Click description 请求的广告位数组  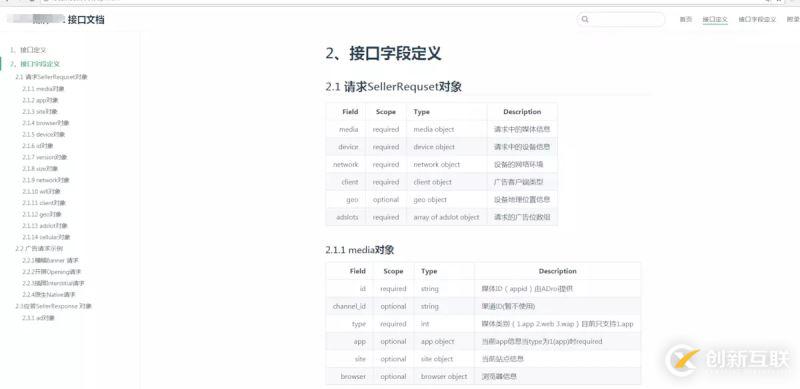(522, 217)
